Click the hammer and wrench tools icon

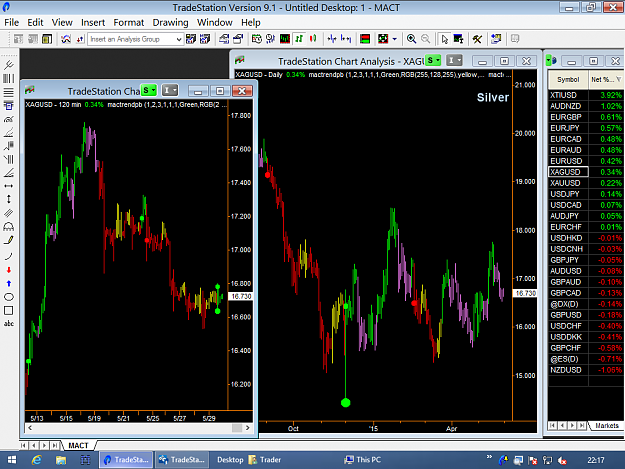[477, 39]
